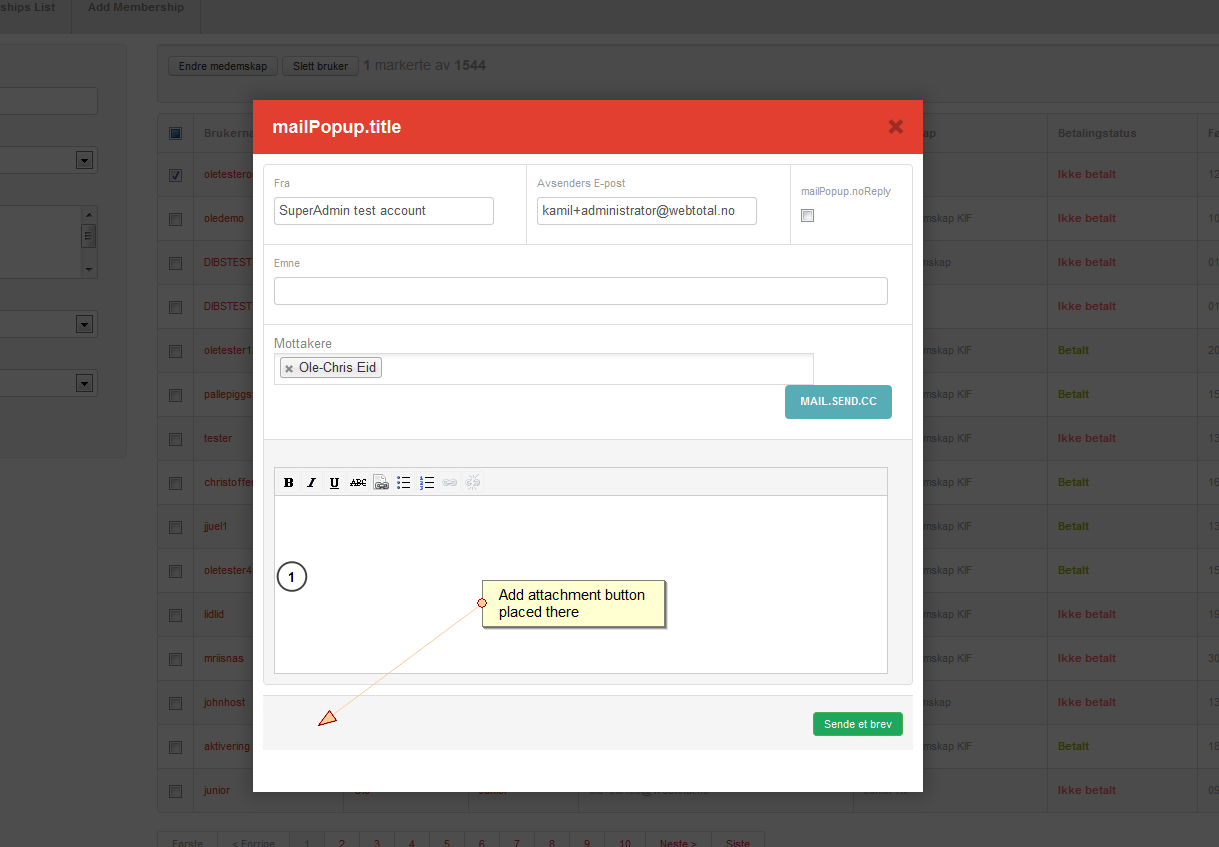The height and width of the screenshot is (847, 1219).
Task: Insert a numbered list in the editor
Action: coord(427,482)
